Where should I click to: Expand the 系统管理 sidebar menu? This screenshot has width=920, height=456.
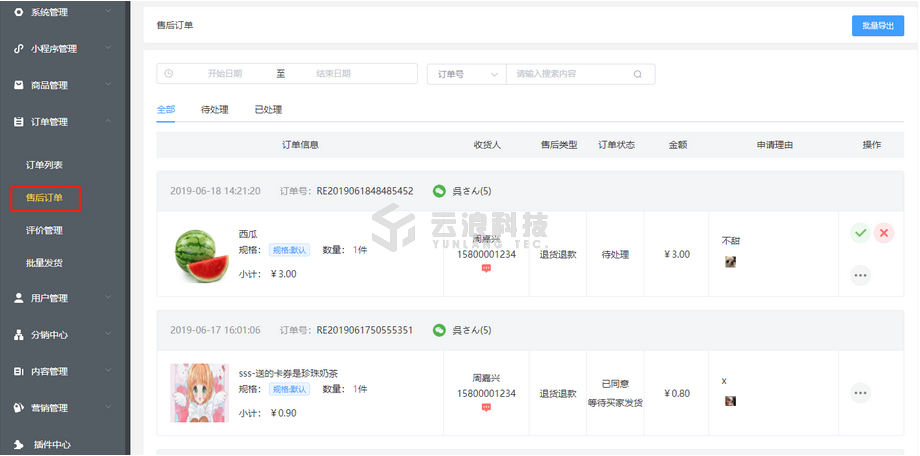(x=64, y=11)
